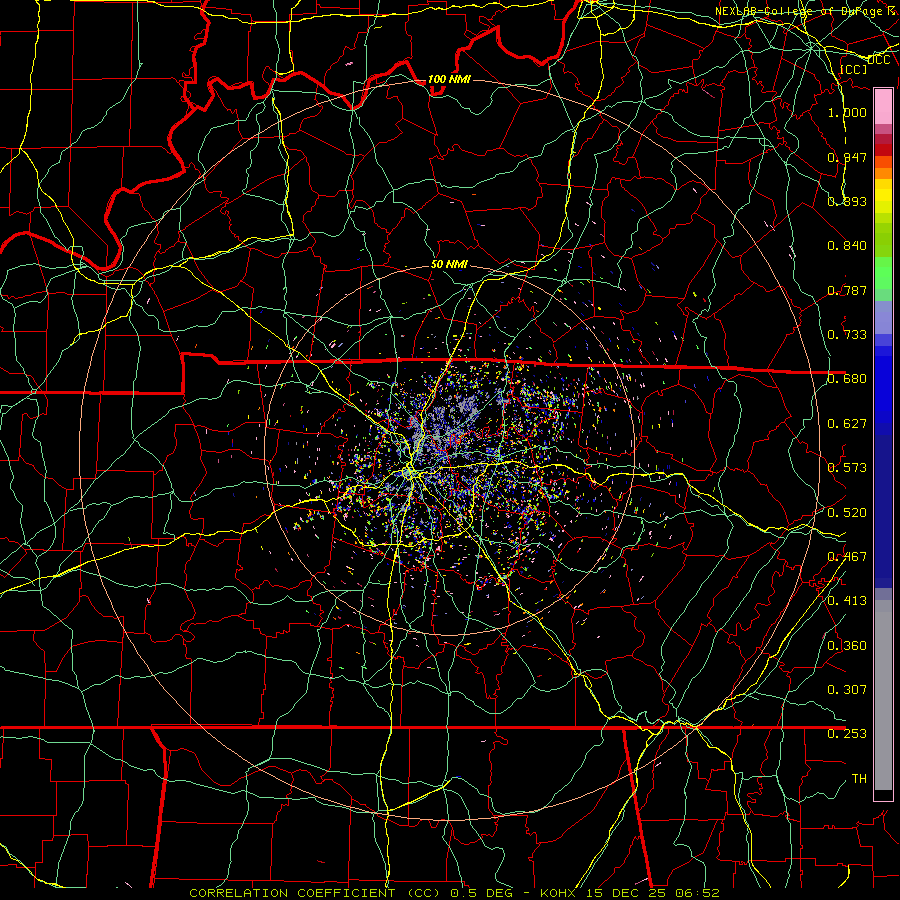900x900 pixels.
Task: Click '0.5 DEG' elevation in bottom caption
Action: 481,893
